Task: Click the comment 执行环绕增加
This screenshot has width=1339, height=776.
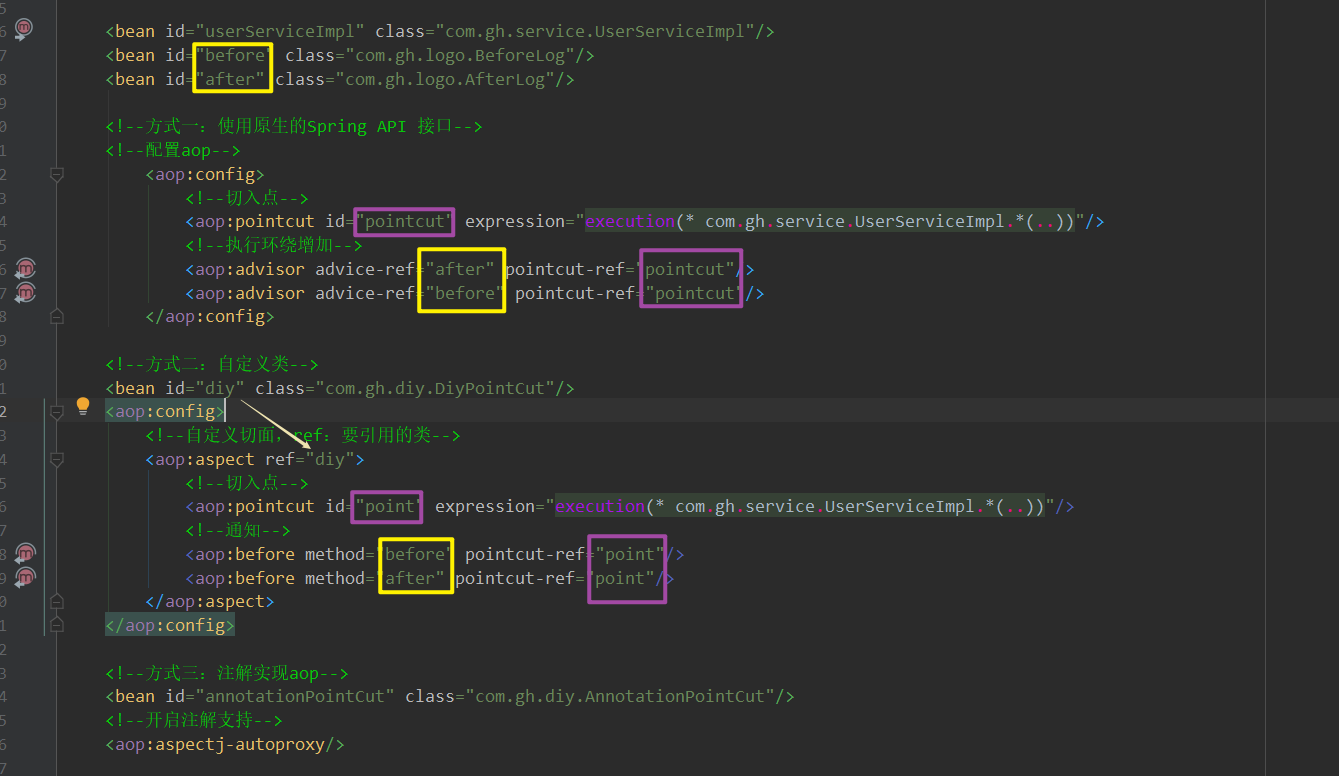Action: pyautogui.click(x=273, y=245)
